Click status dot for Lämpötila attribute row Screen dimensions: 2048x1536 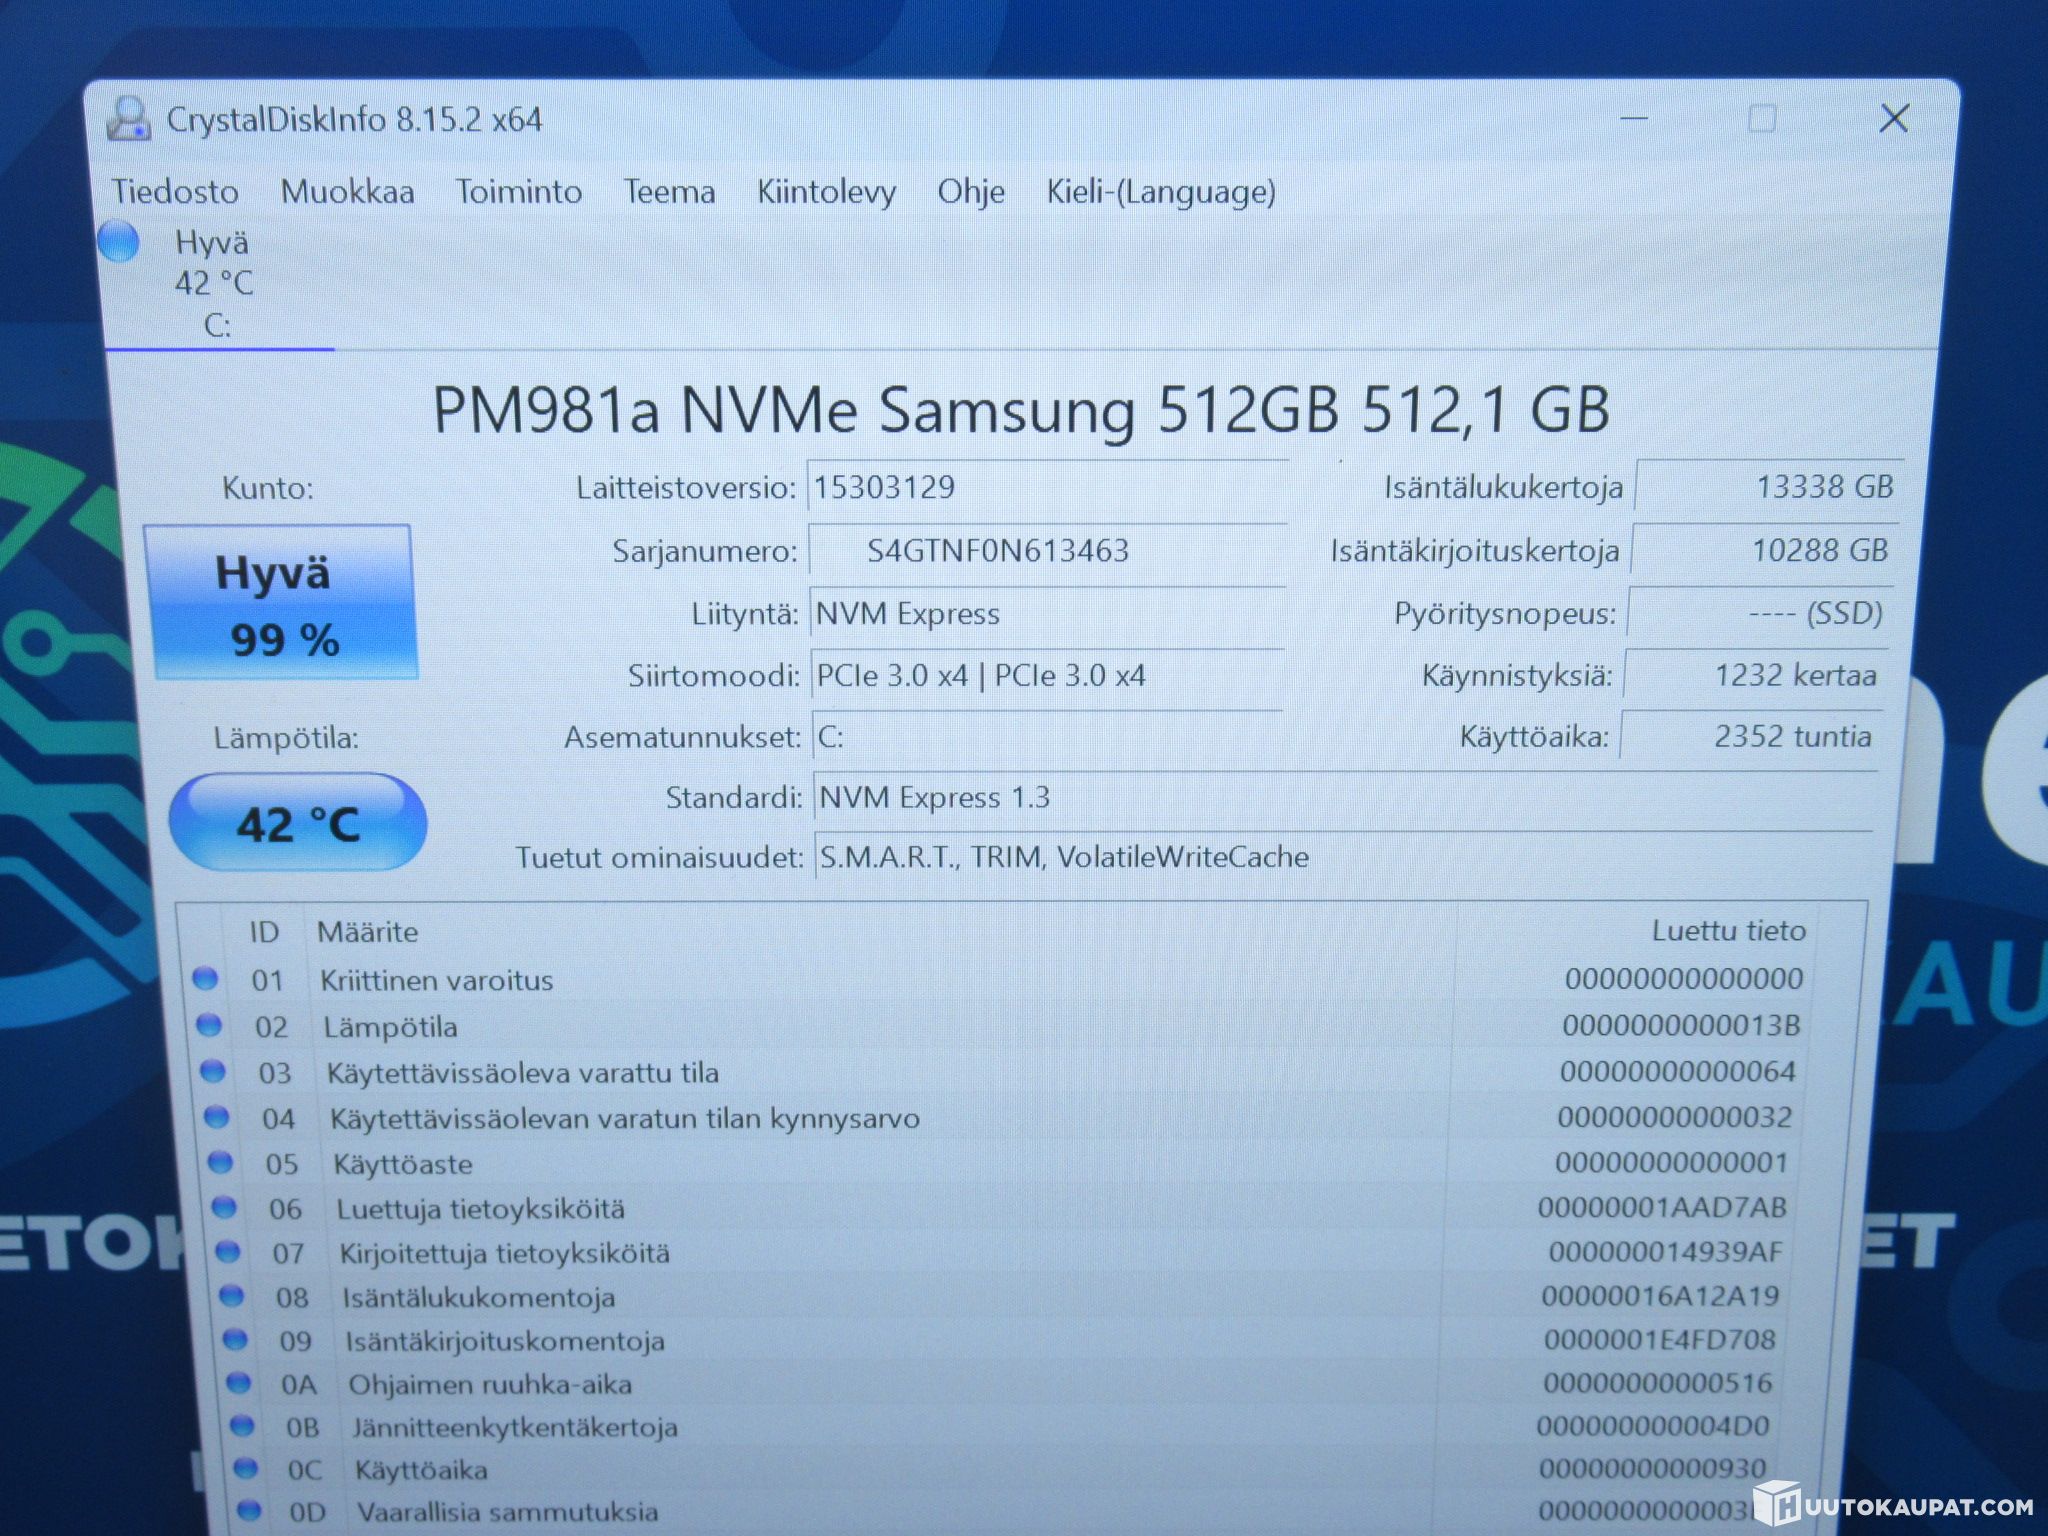[x=209, y=1025]
